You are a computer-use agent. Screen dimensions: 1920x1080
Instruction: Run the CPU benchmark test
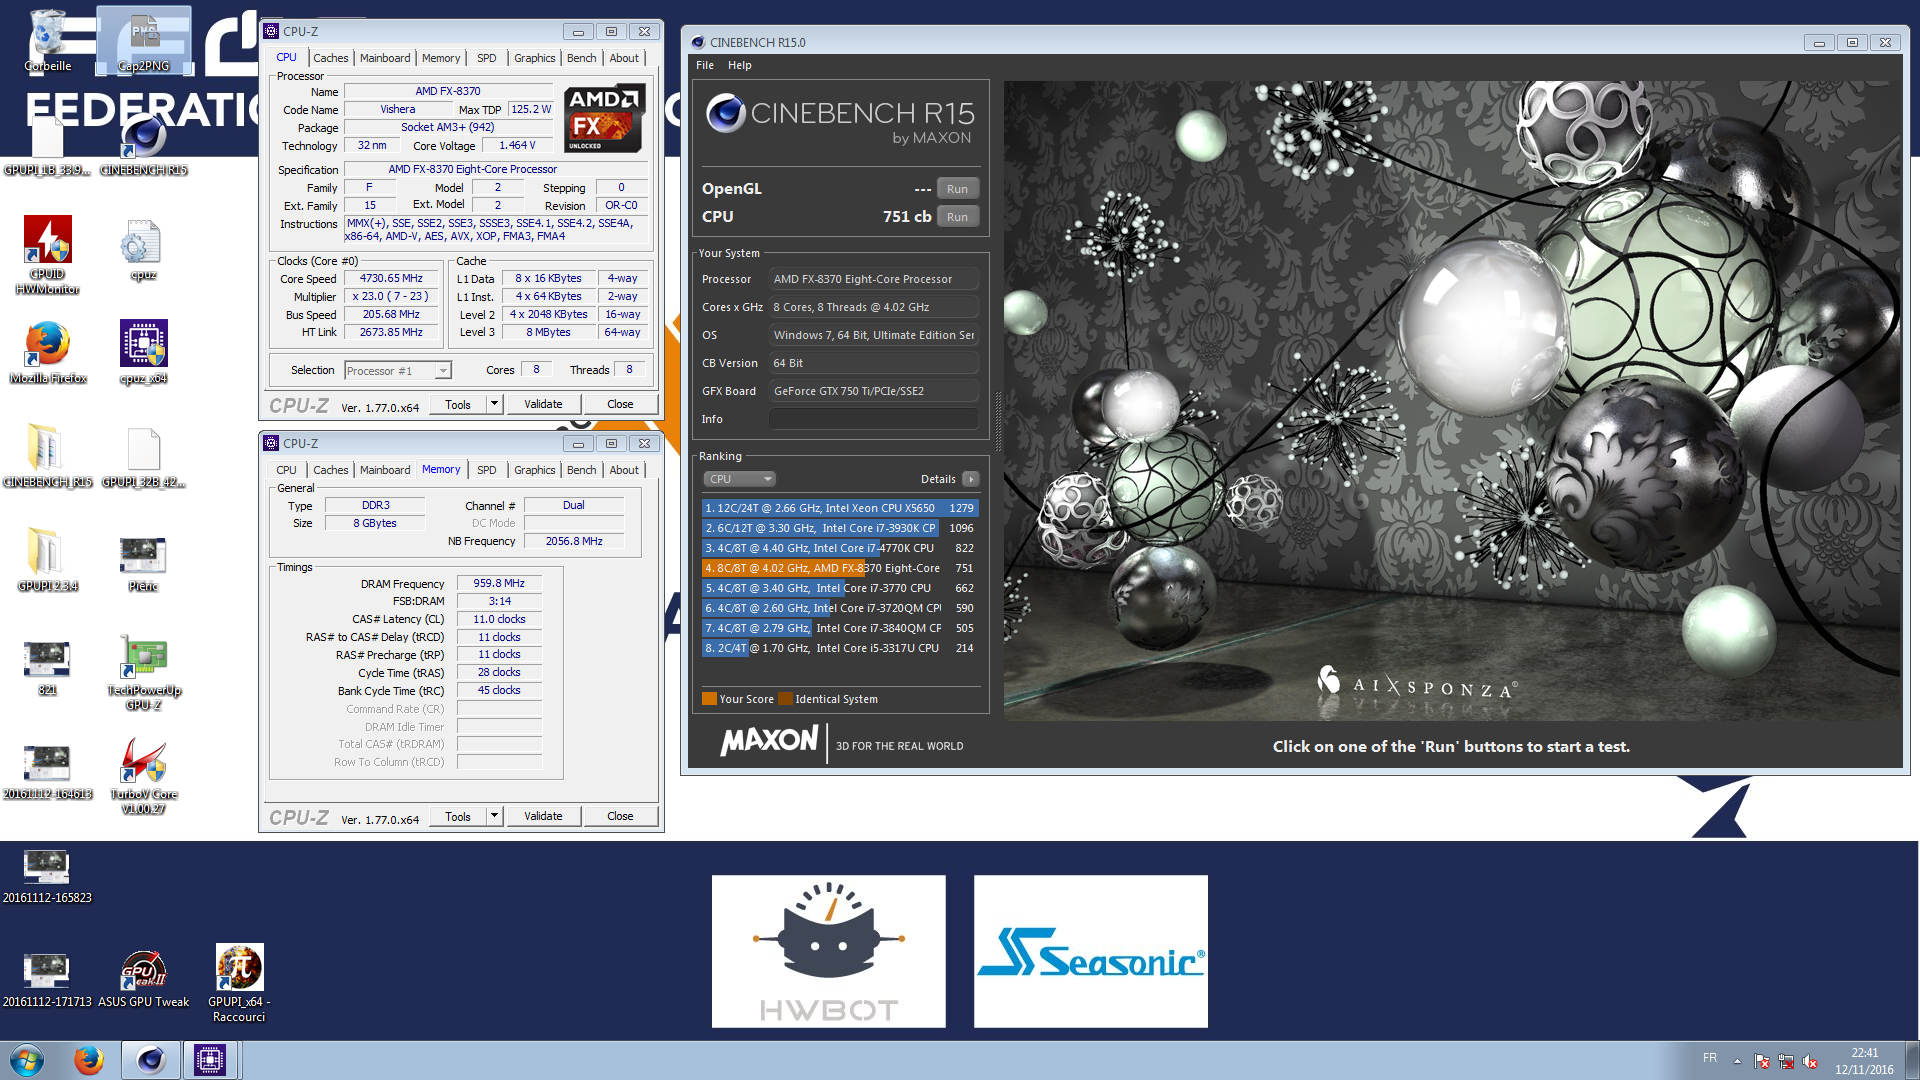[x=957, y=217]
